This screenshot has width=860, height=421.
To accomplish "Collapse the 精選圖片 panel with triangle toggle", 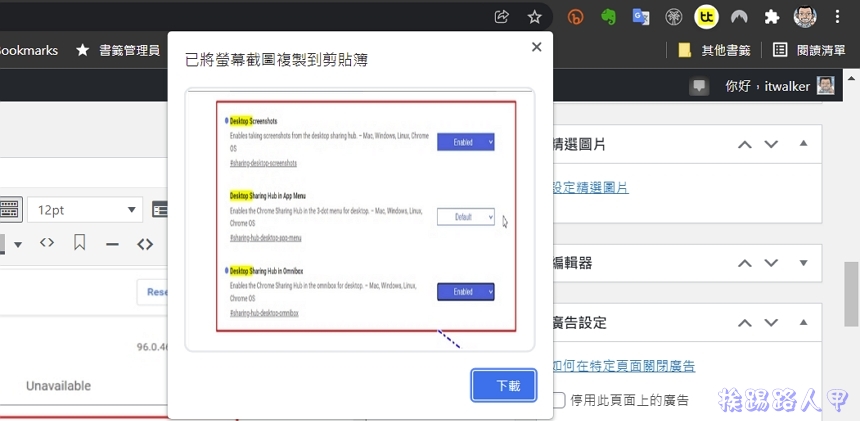I will click(x=804, y=144).
